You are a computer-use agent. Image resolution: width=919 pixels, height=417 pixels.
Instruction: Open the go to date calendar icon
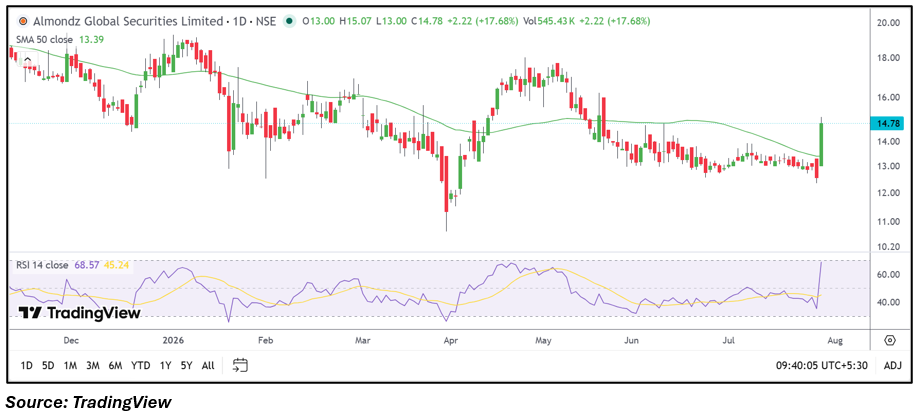tap(240, 365)
